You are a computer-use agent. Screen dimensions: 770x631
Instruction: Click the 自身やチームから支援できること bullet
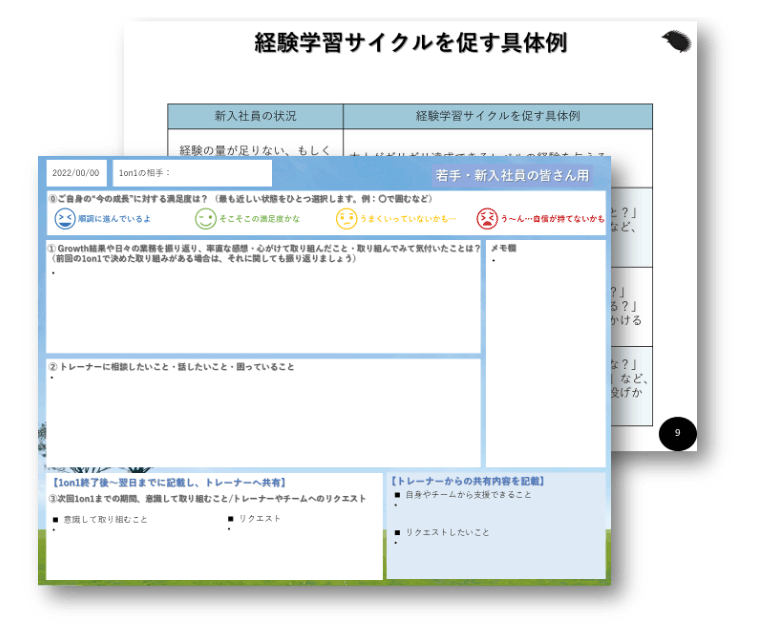click(463, 495)
